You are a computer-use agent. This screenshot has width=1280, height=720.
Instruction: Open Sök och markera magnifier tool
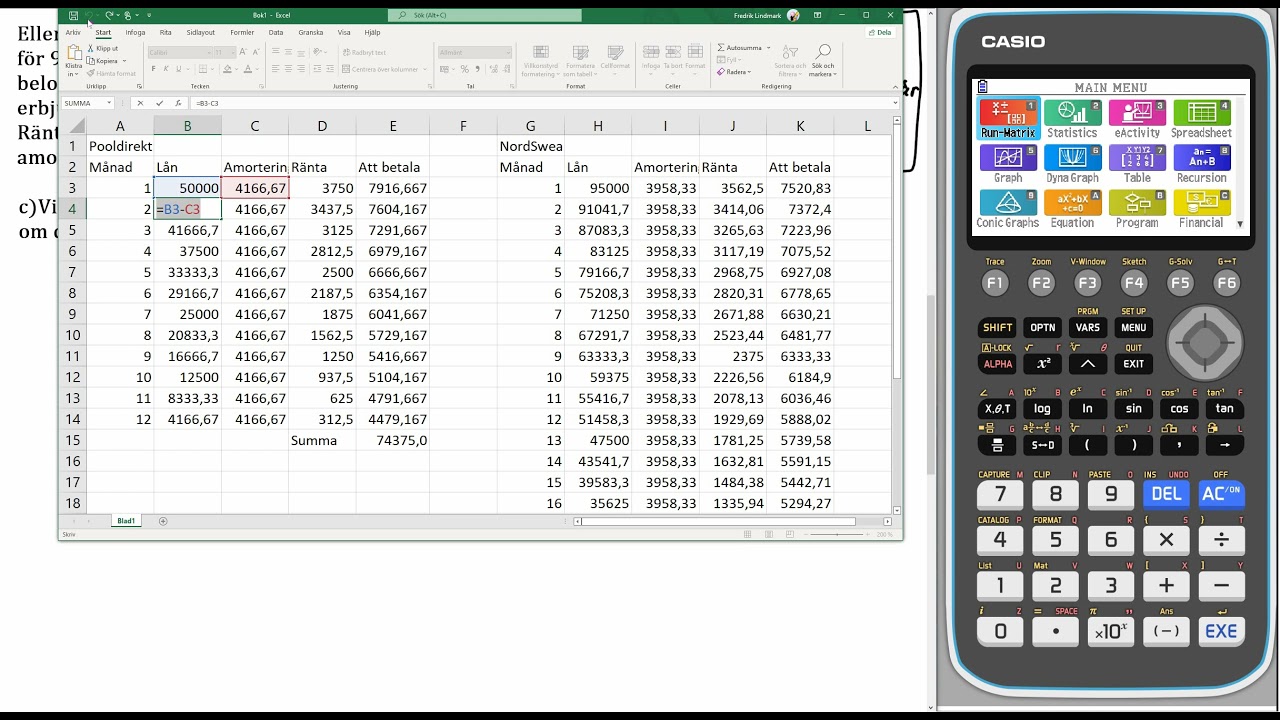823,52
